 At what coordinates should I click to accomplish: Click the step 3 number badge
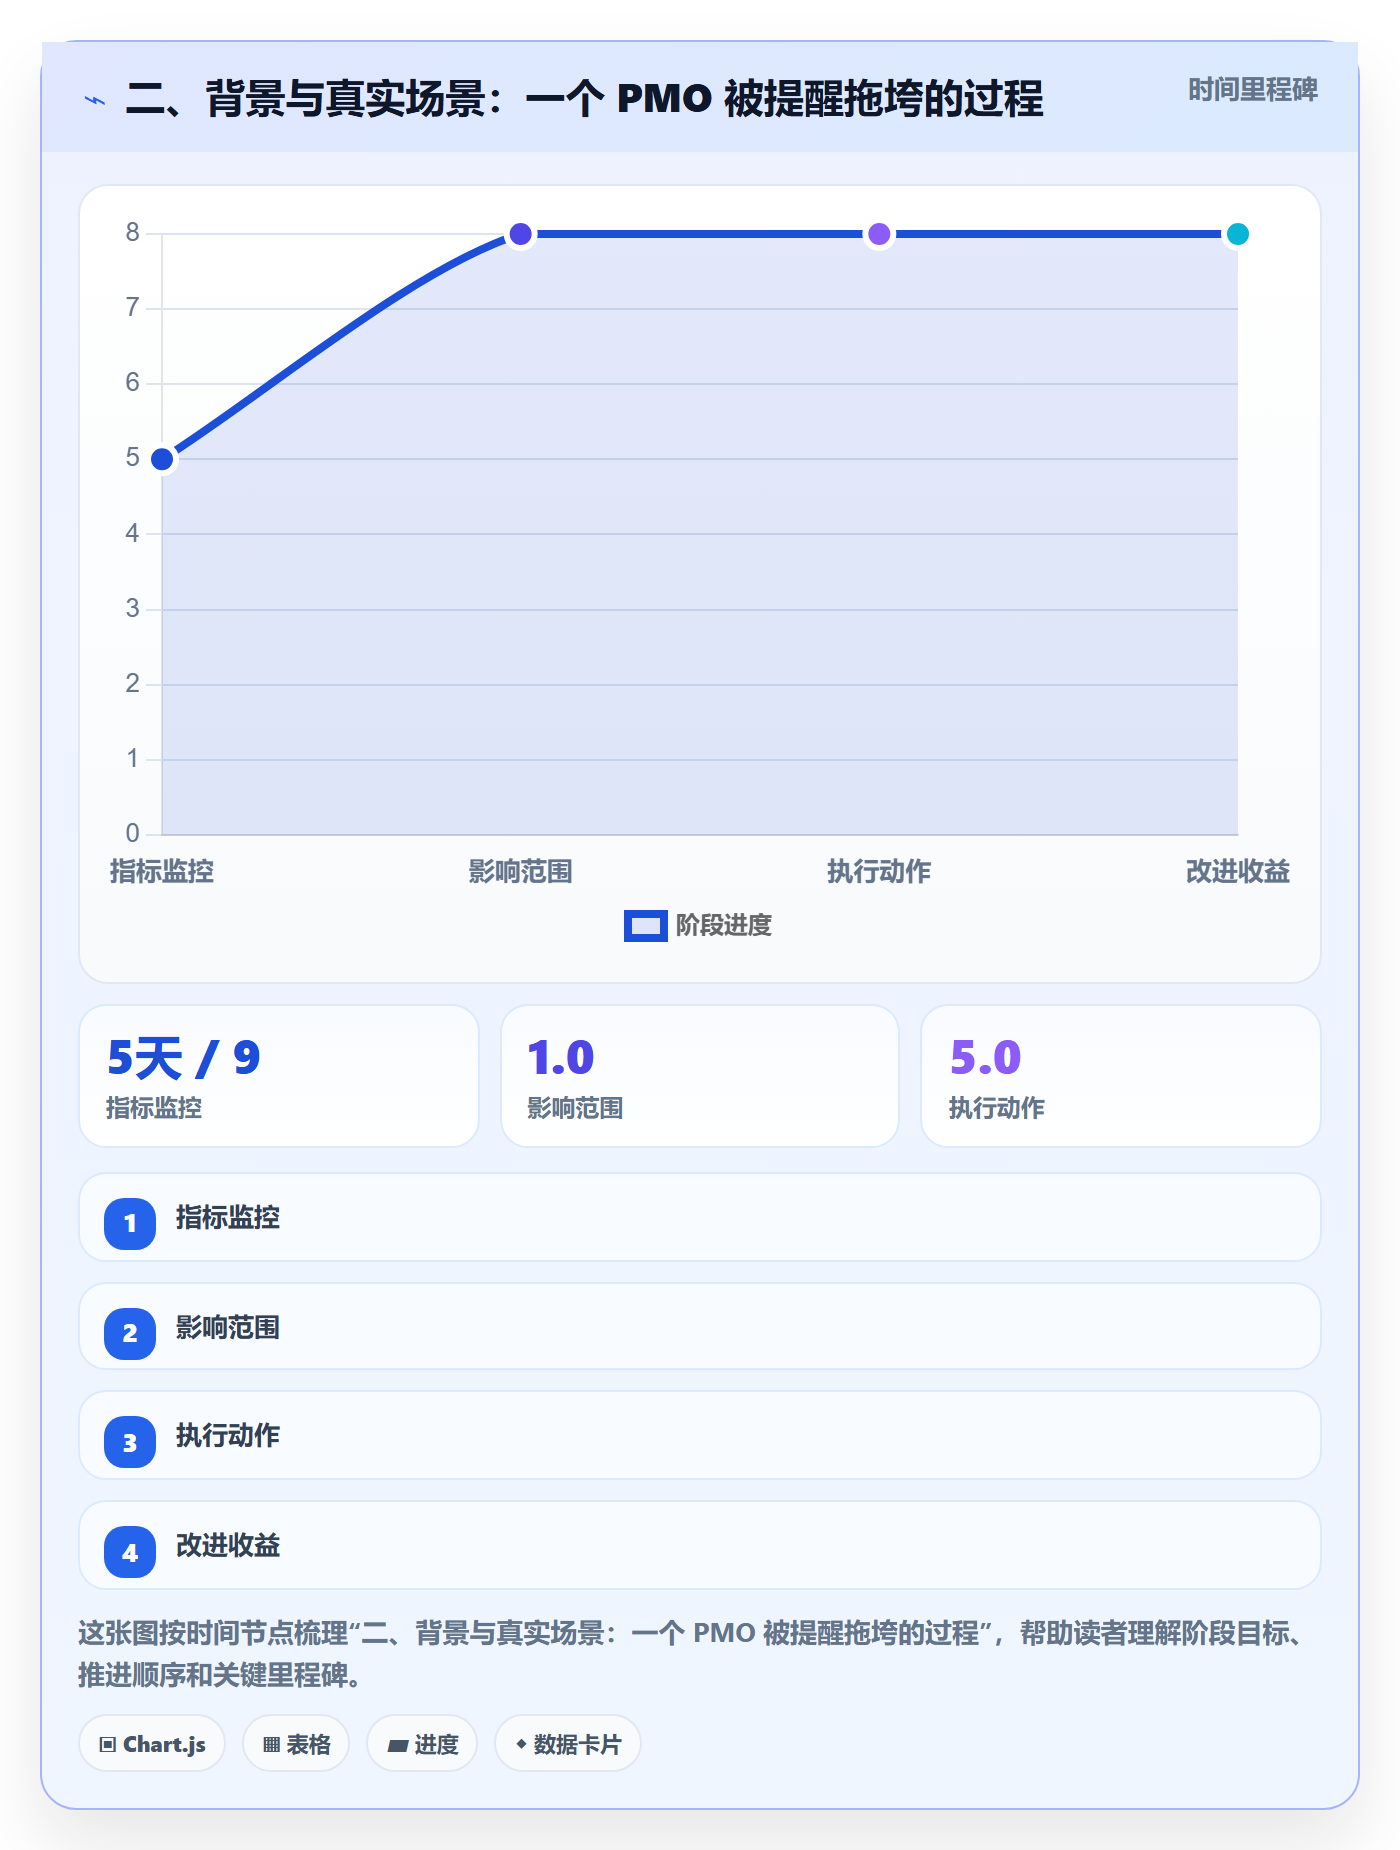click(130, 1442)
